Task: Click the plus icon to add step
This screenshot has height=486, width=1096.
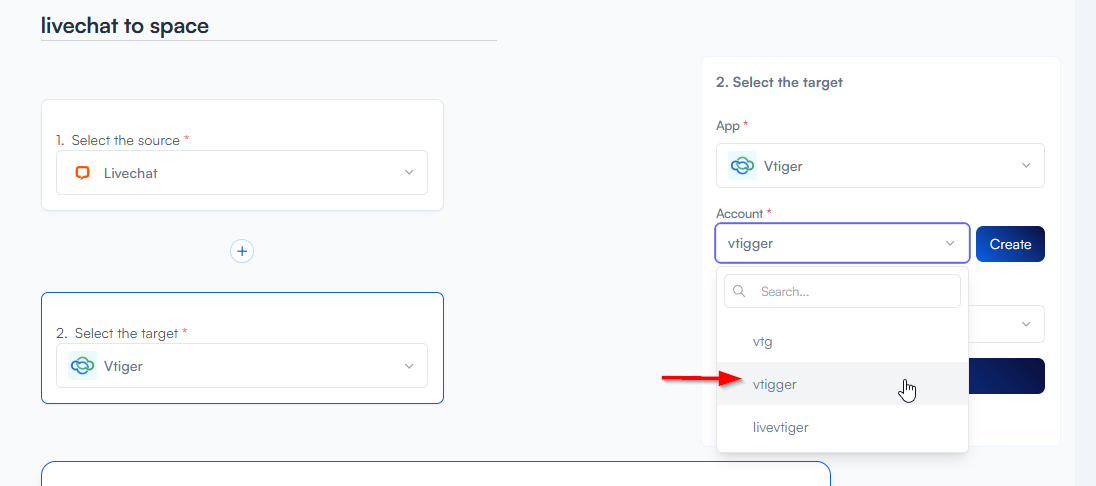Action: tap(242, 251)
